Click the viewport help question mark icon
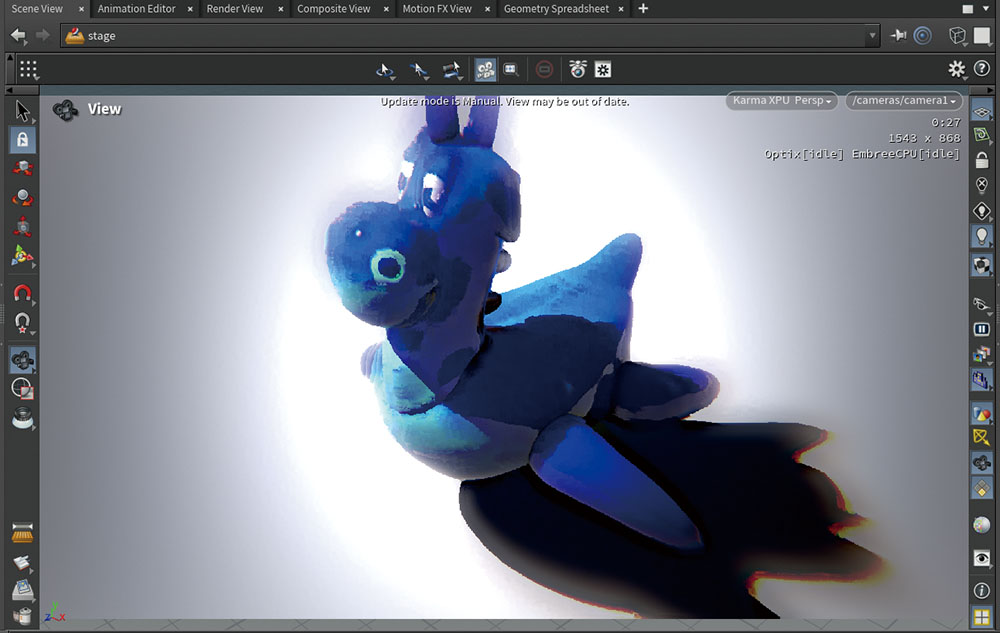The image size is (1000, 633). [x=981, y=69]
